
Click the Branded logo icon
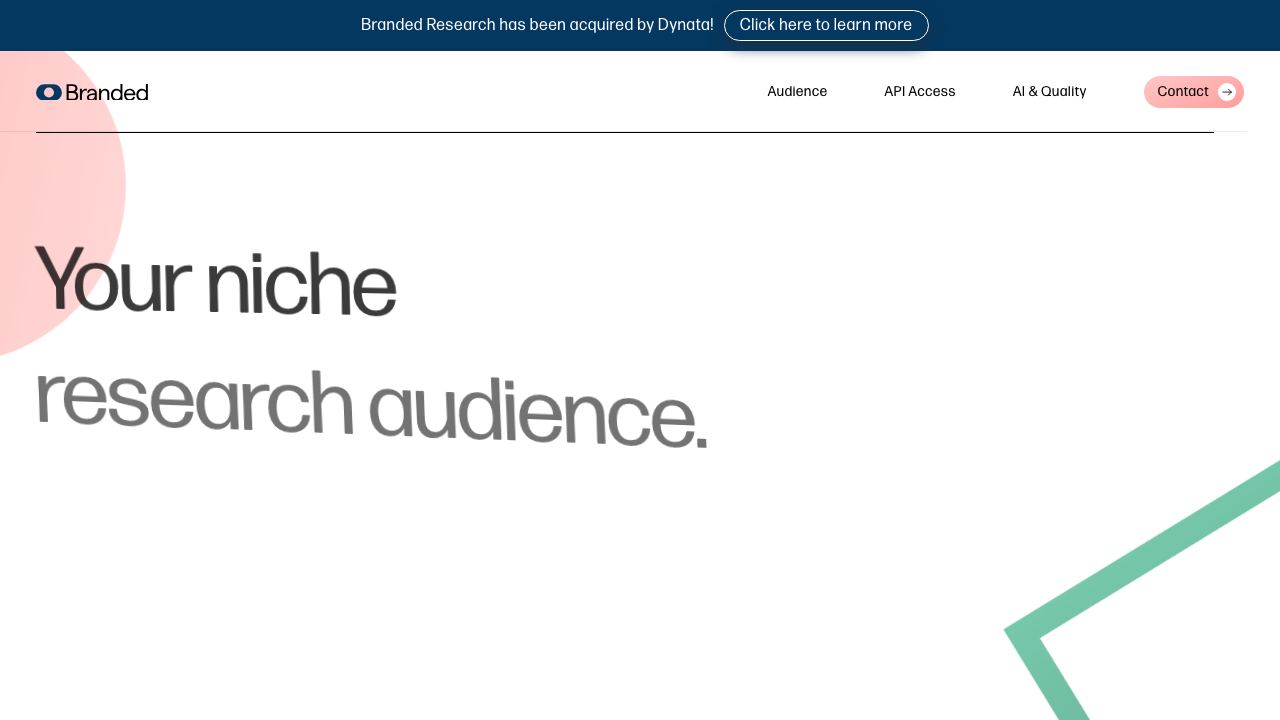coord(49,92)
